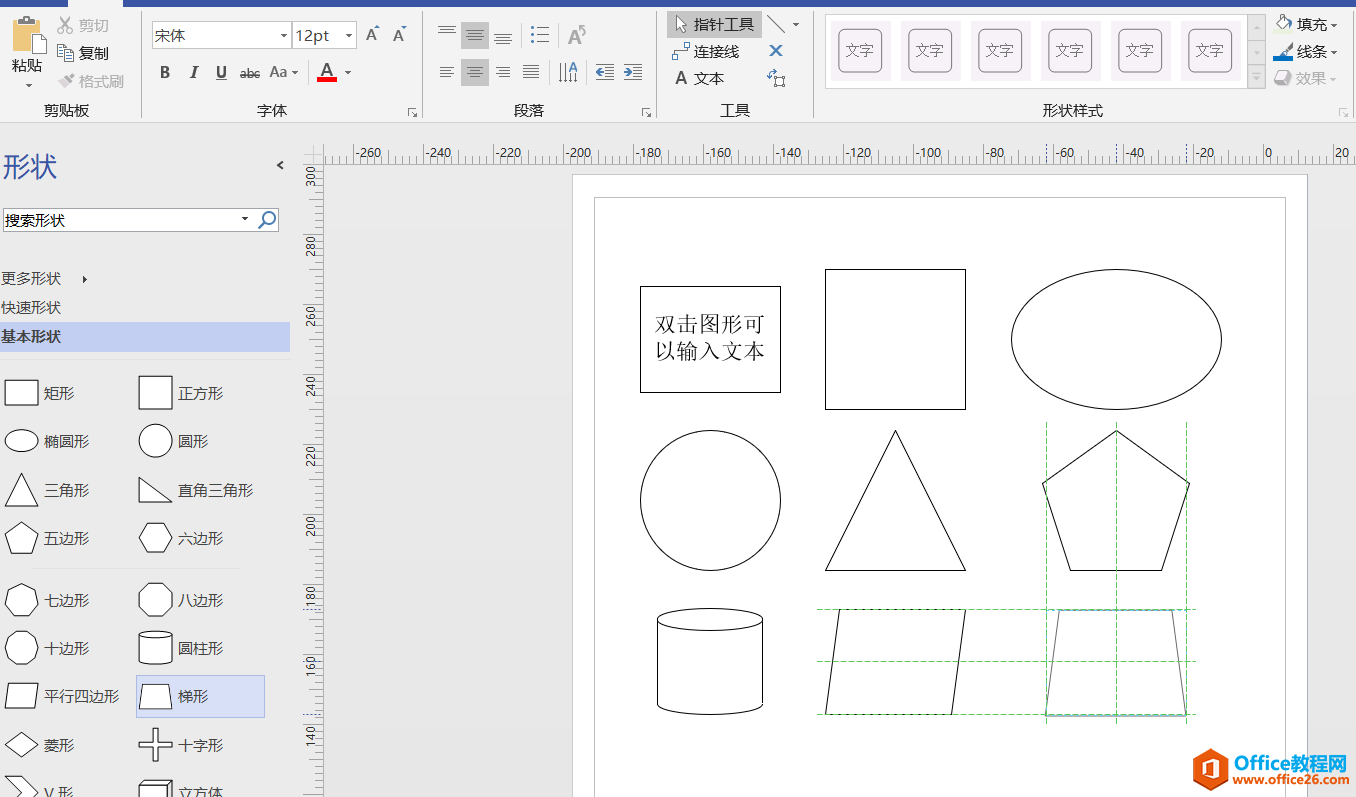This screenshot has width=1356, height=797.
Task: Open the drawing tool dropdown arrow
Action: coord(796,24)
